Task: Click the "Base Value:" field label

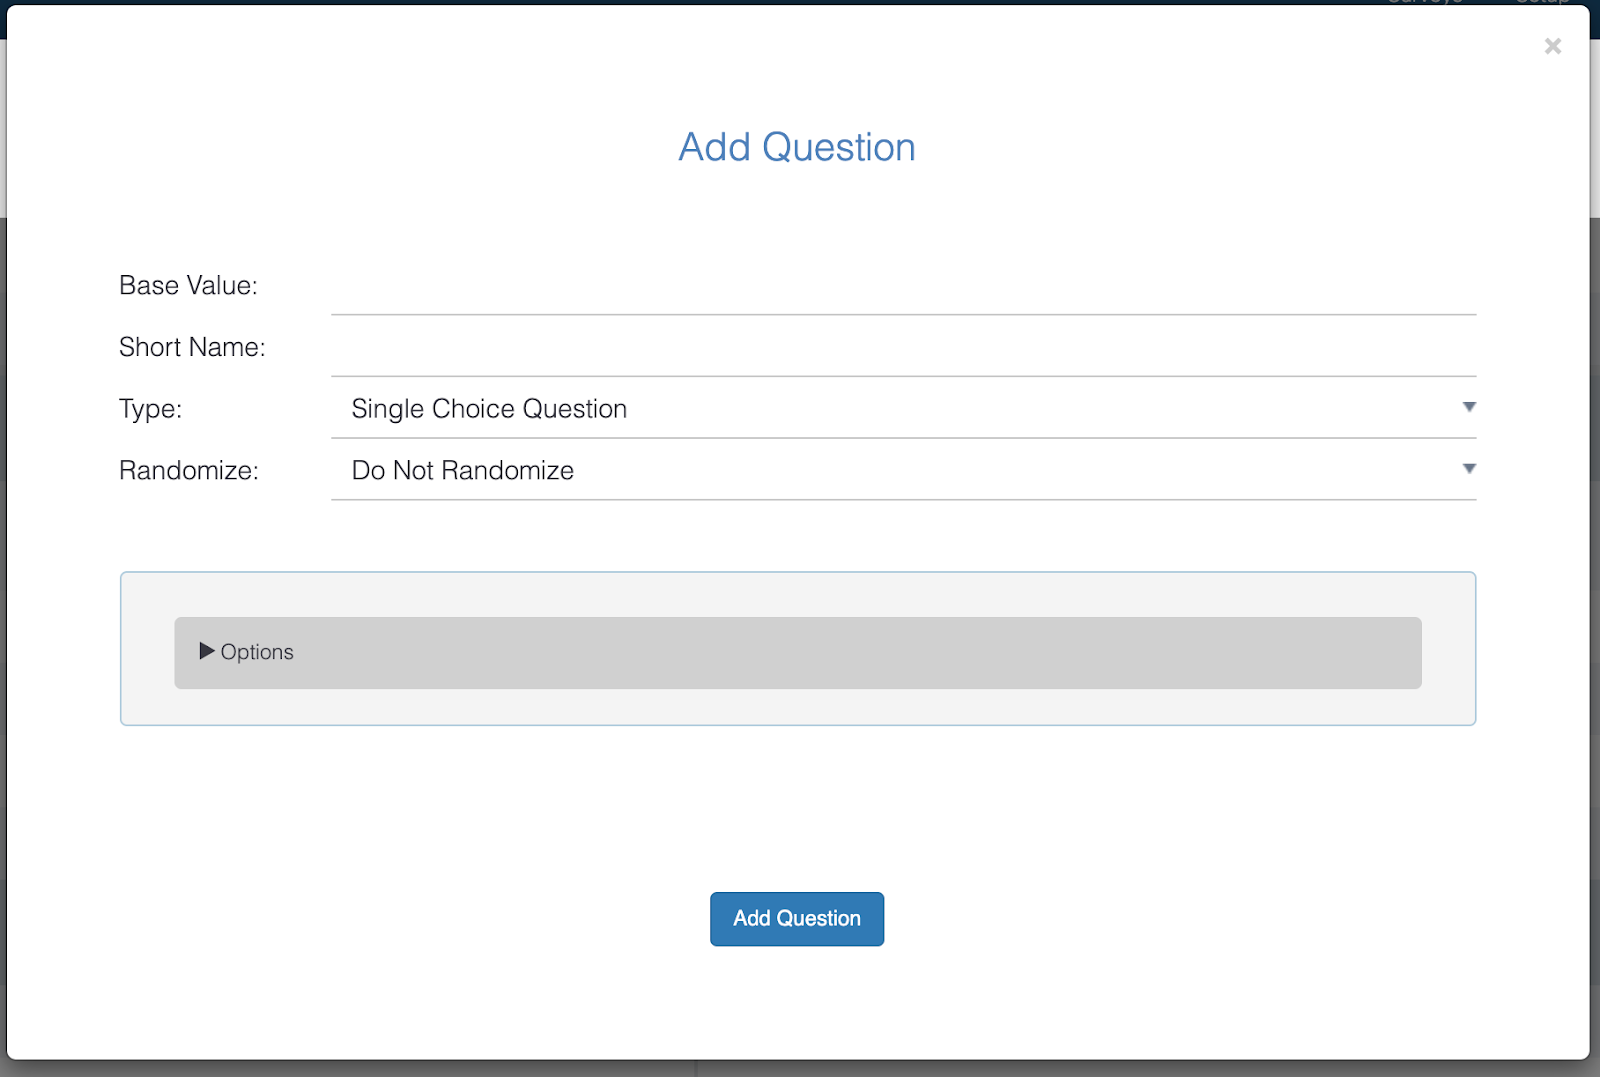Action: (188, 286)
